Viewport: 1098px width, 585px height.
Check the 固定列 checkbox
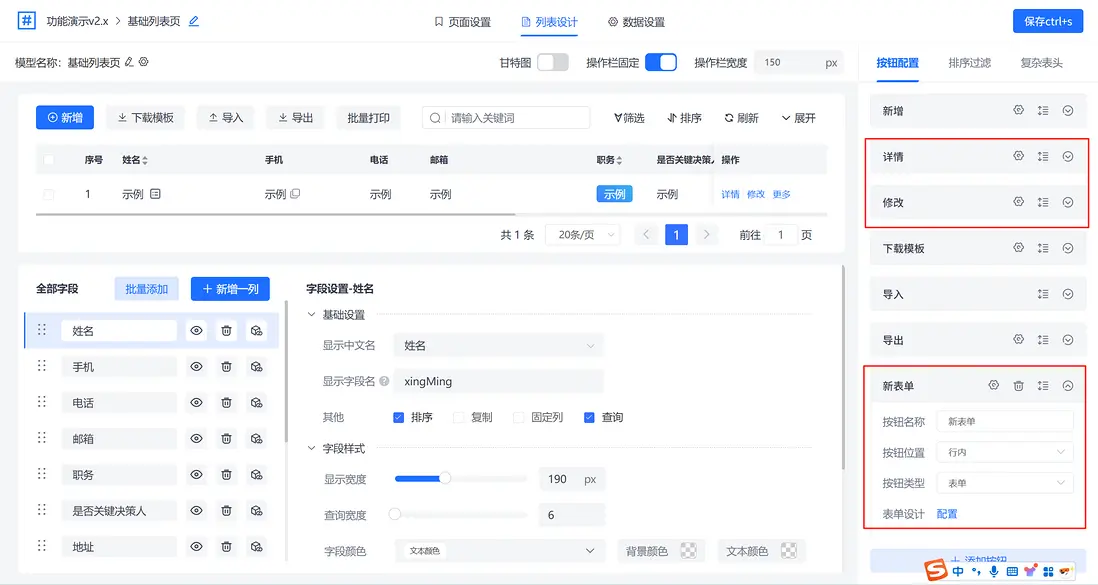pos(519,418)
